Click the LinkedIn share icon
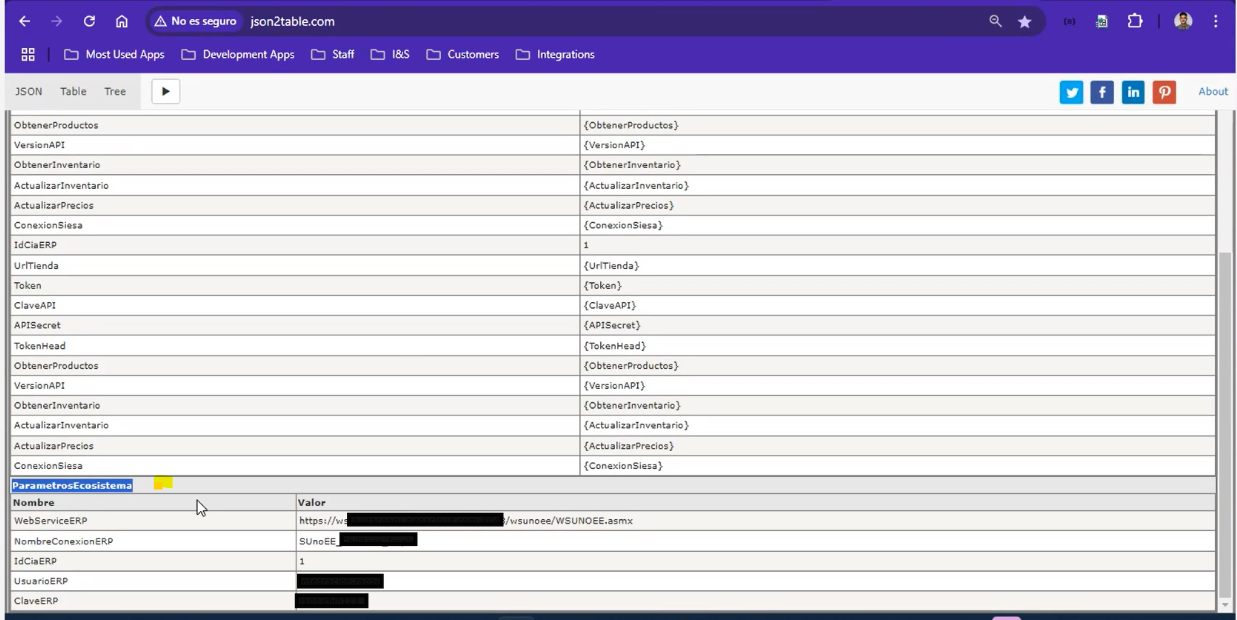 (x=1133, y=92)
